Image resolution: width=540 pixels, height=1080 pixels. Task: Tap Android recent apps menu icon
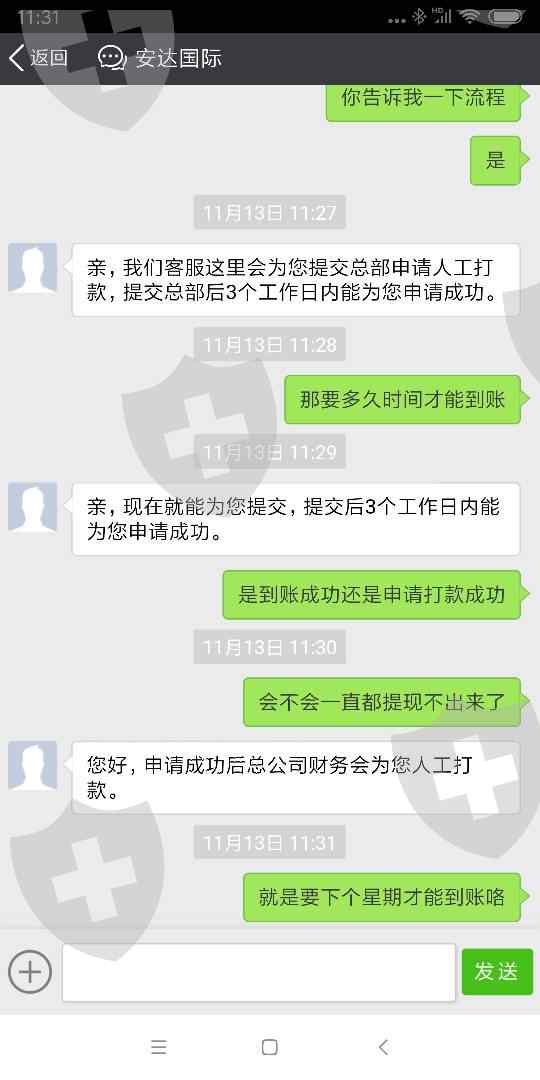[158, 1047]
